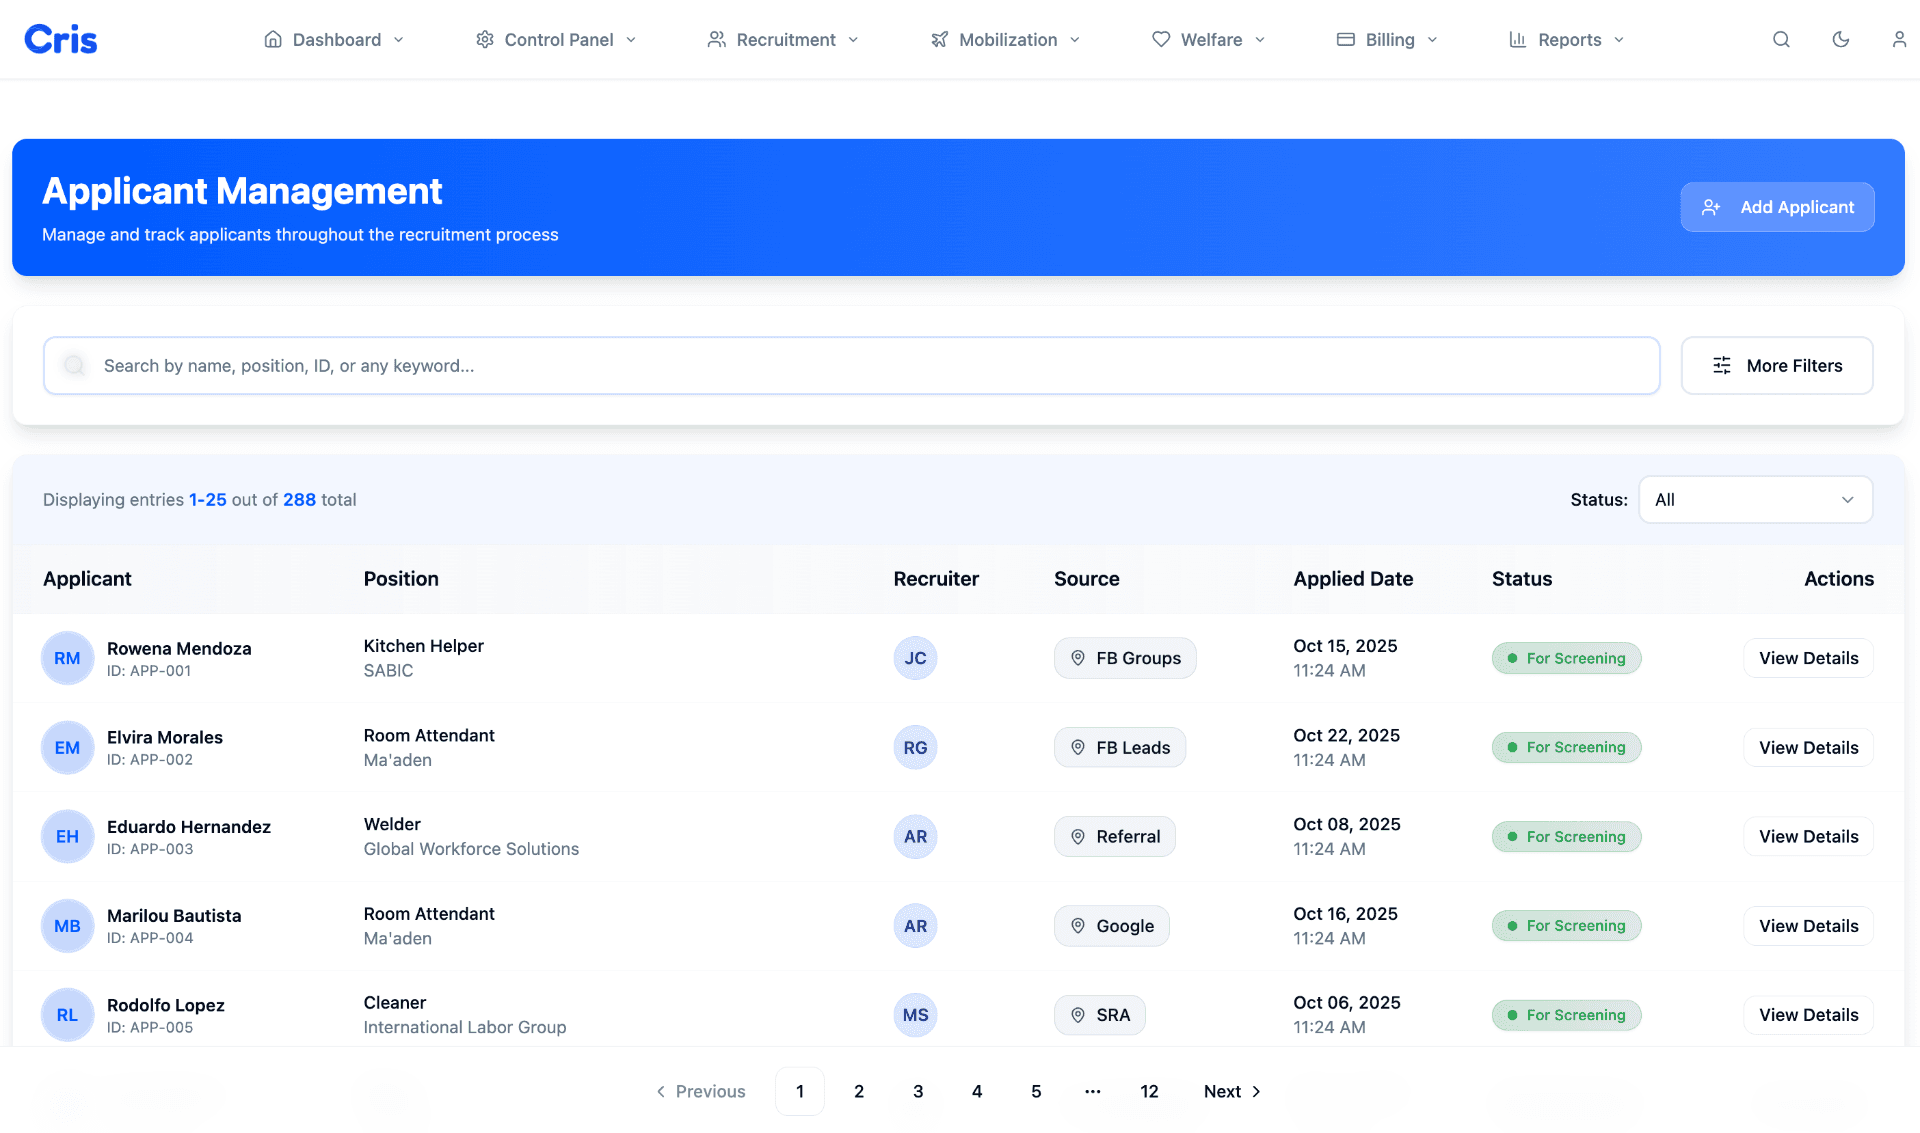Screen dimensions: 1920x1133
Task: Open the user profile icon
Action: pyautogui.click(x=1899, y=39)
